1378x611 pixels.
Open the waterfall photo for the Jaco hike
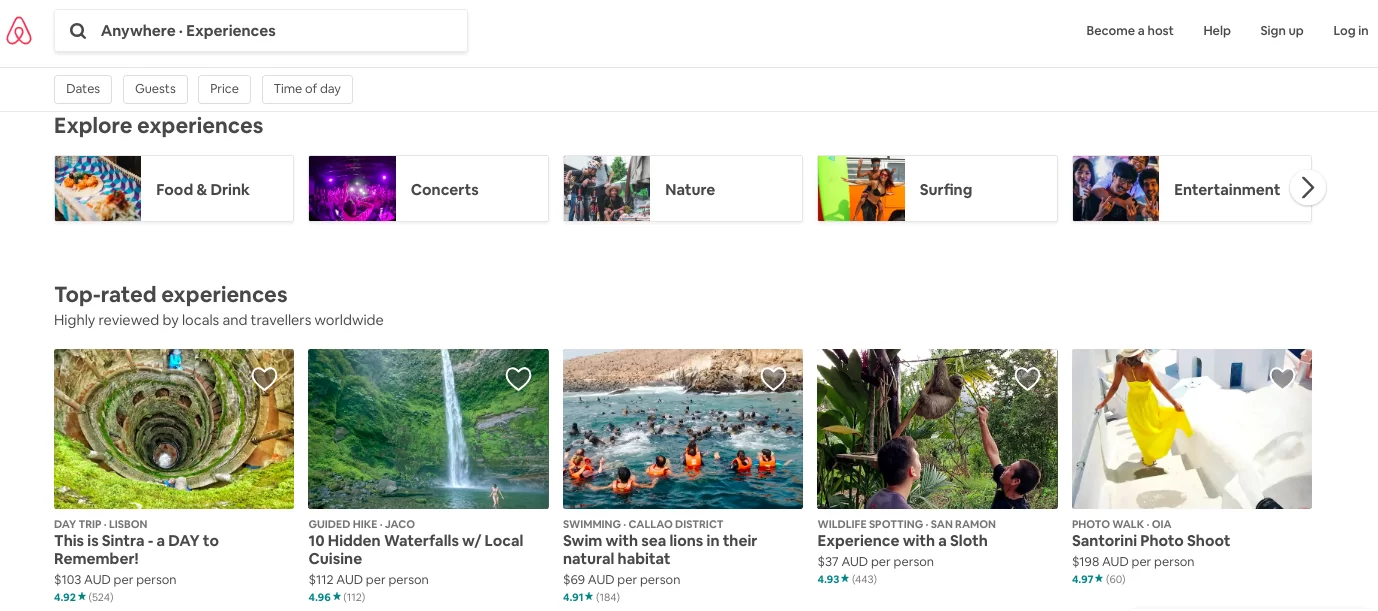pos(428,429)
